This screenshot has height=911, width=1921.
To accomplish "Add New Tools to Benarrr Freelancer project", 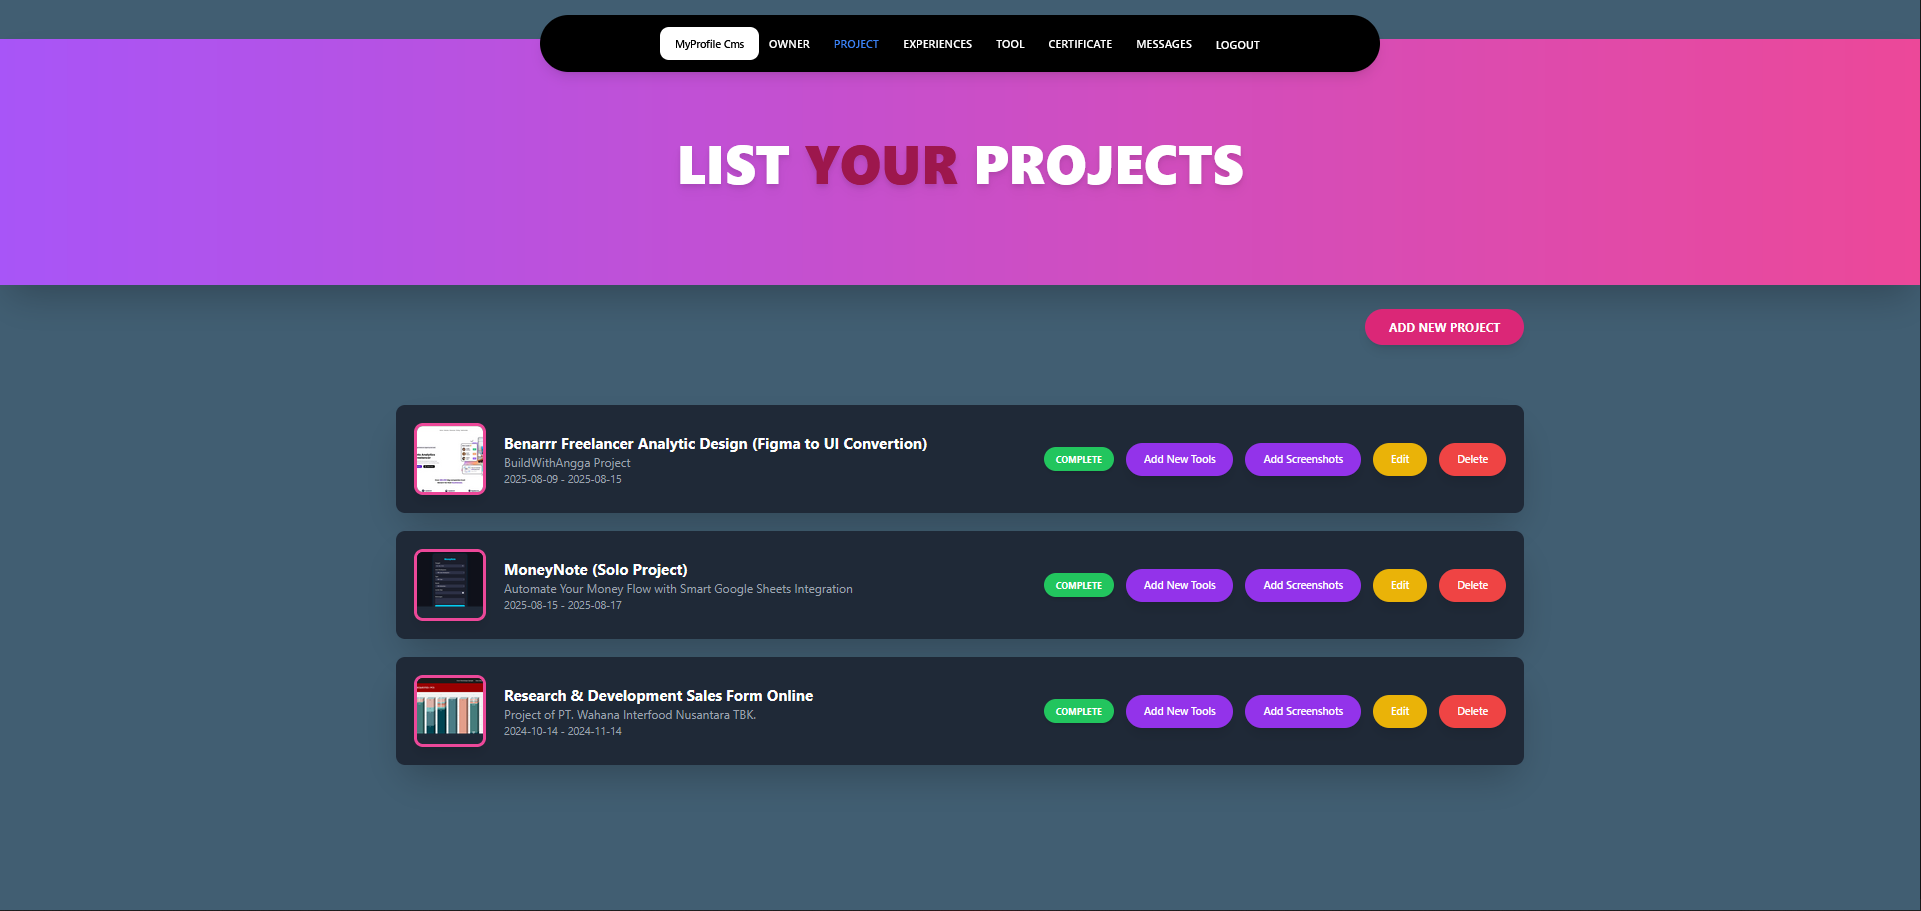I will pyautogui.click(x=1179, y=459).
